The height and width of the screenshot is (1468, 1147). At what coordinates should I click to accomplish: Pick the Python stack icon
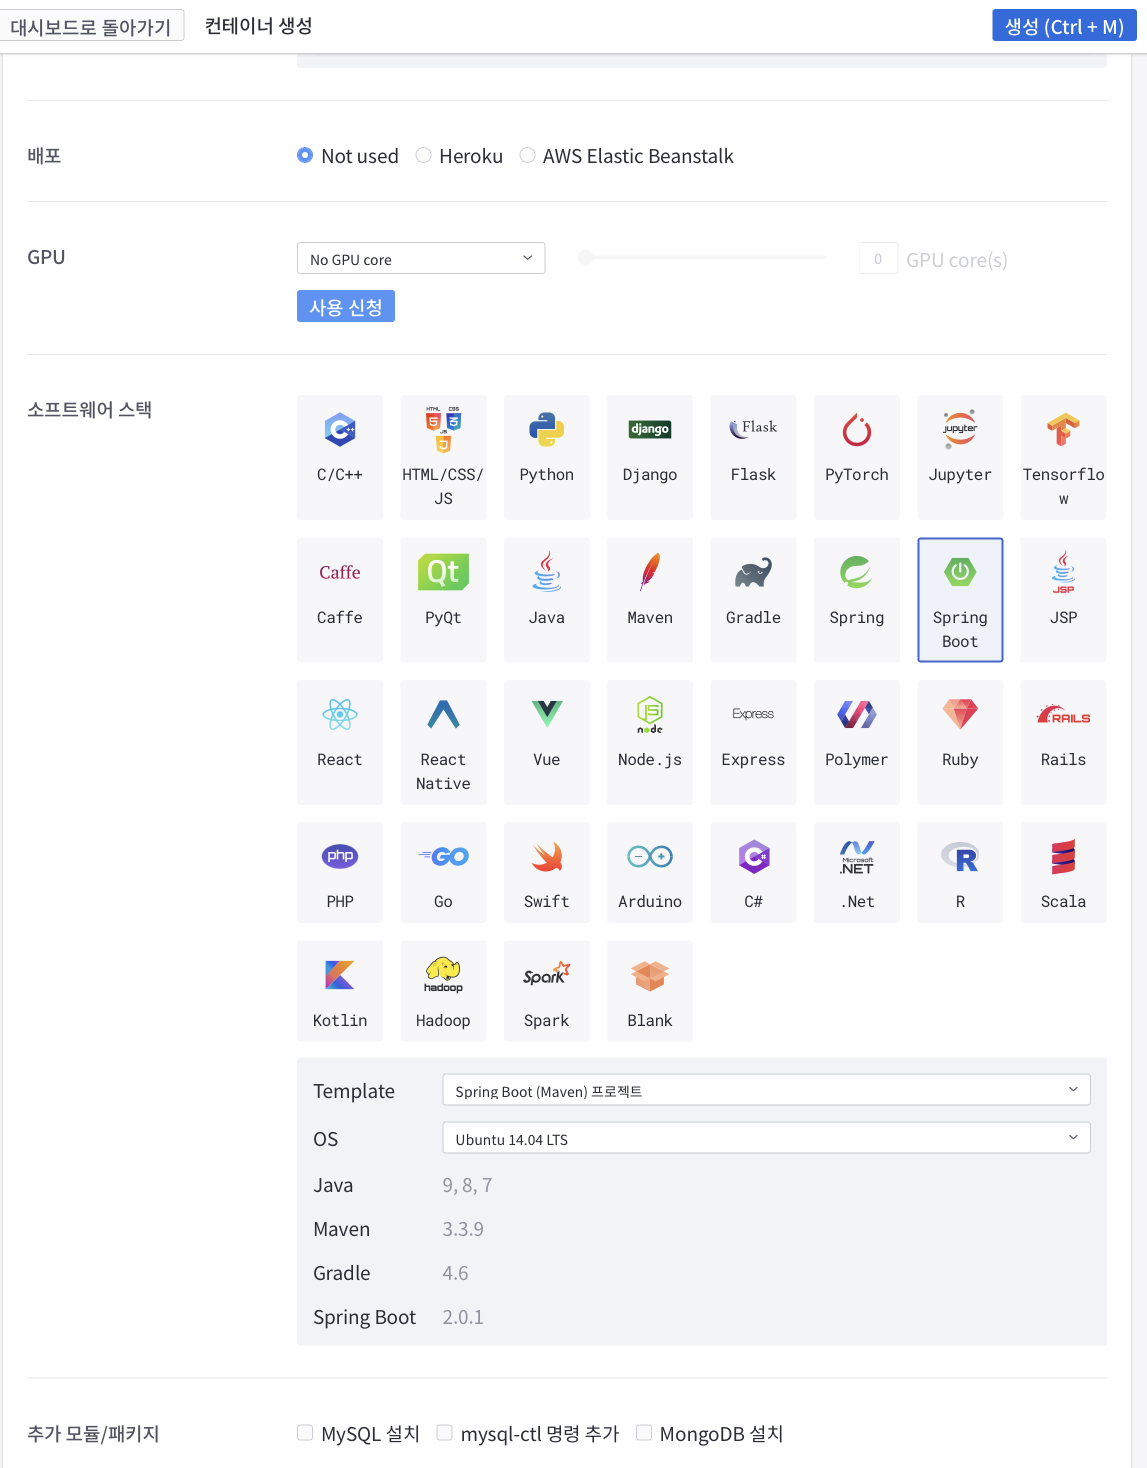coord(547,430)
